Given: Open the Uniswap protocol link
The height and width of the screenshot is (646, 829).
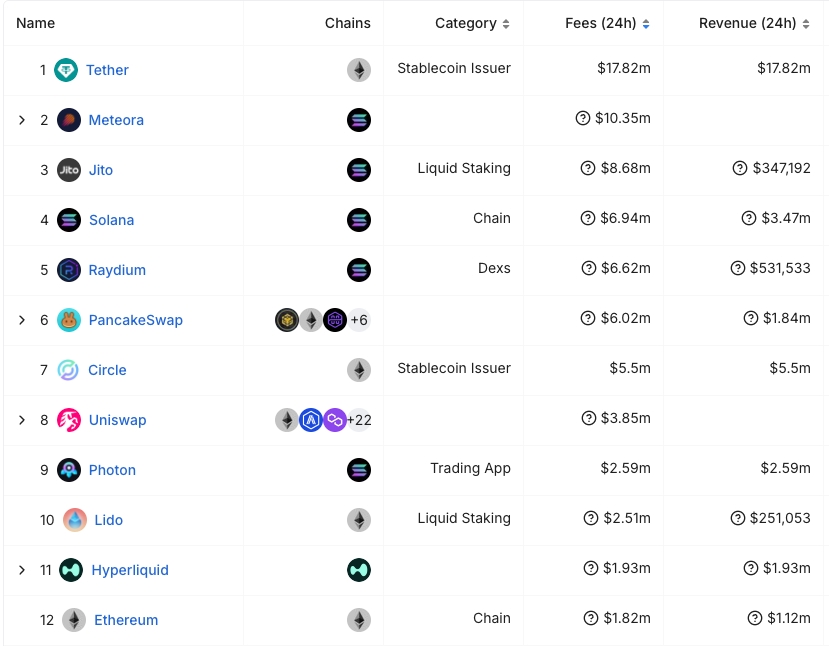Looking at the screenshot, I should (117, 420).
